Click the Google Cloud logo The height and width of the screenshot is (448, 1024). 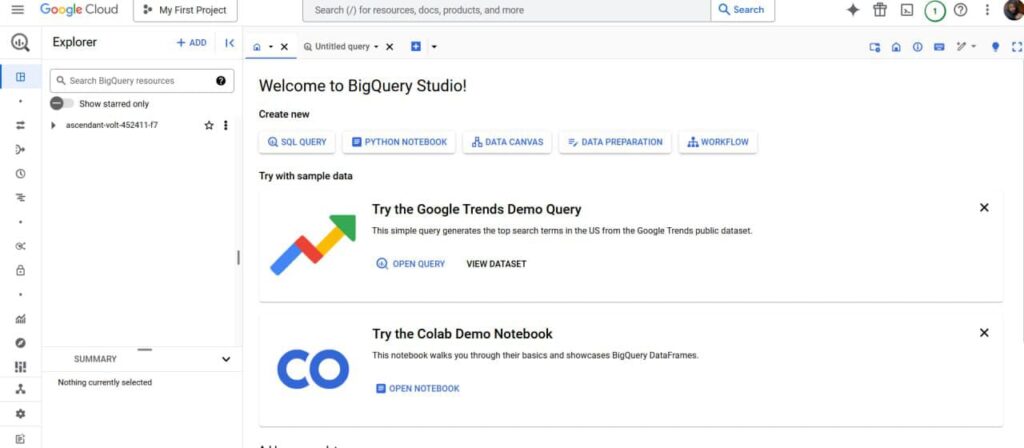79,10
